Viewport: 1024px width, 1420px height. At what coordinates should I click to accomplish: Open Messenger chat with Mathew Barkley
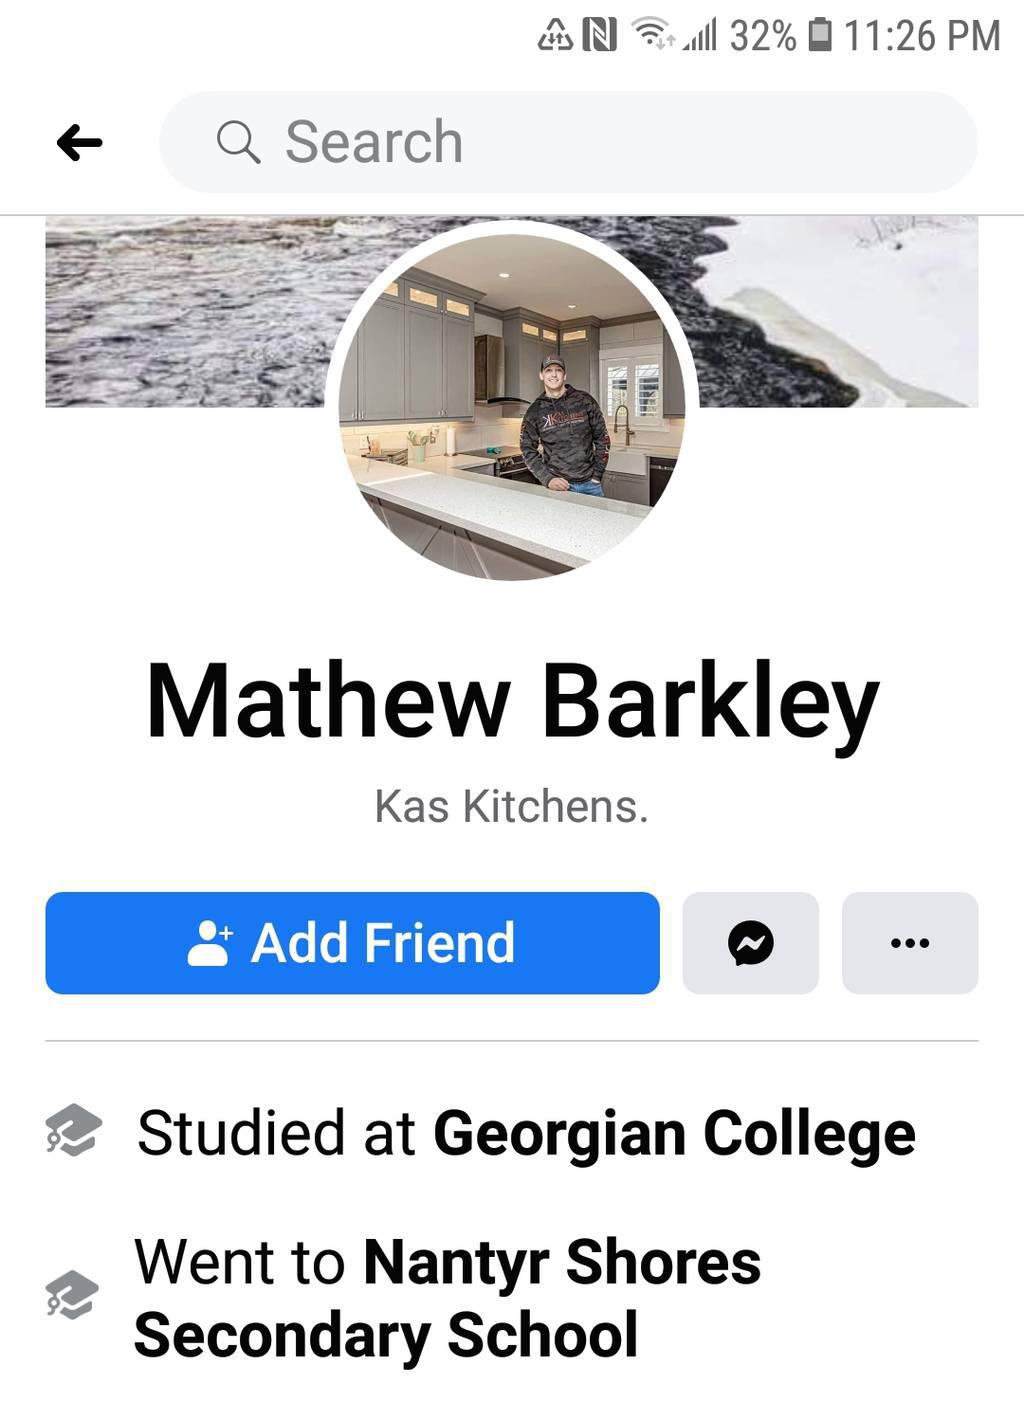click(x=750, y=943)
